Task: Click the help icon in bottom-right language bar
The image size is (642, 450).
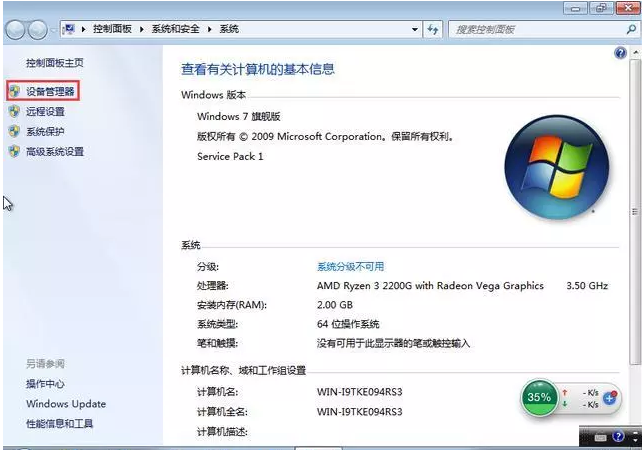Action: [x=619, y=436]
